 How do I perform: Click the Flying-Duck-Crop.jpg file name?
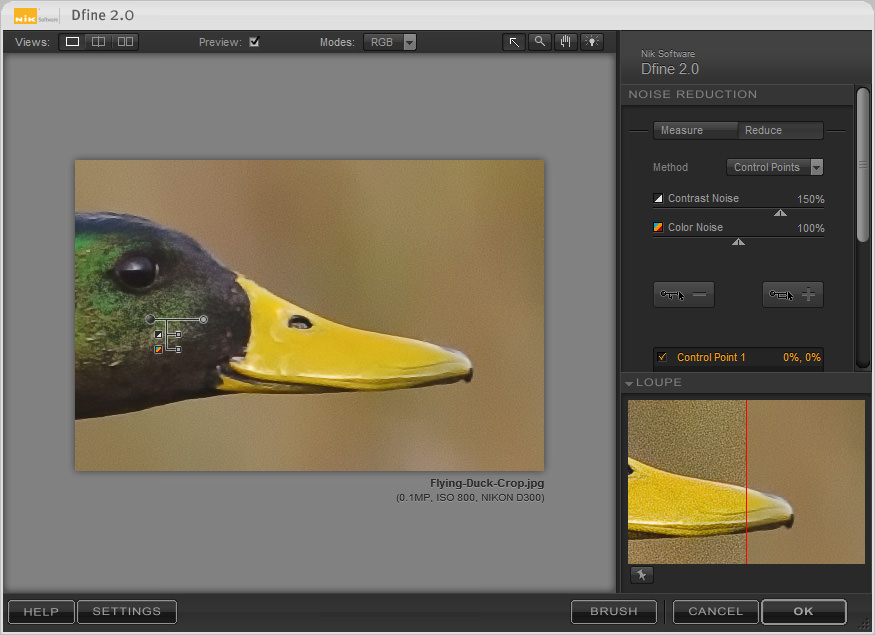(487, 483)
